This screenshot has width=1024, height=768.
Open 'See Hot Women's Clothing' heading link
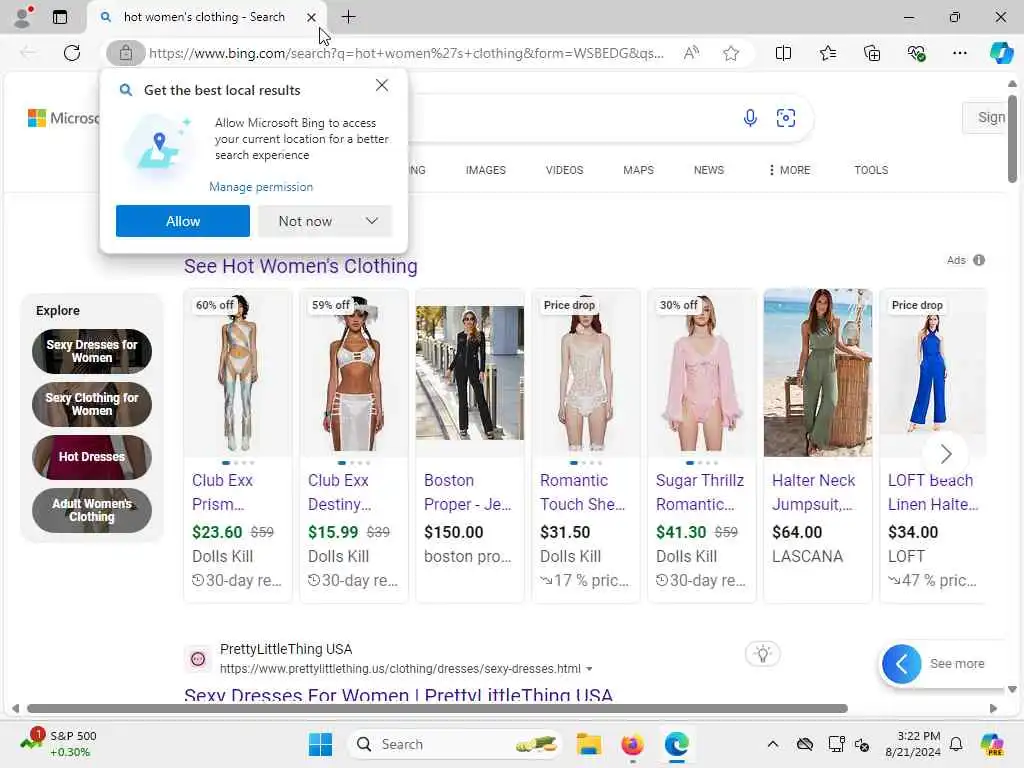click(300, 266)
